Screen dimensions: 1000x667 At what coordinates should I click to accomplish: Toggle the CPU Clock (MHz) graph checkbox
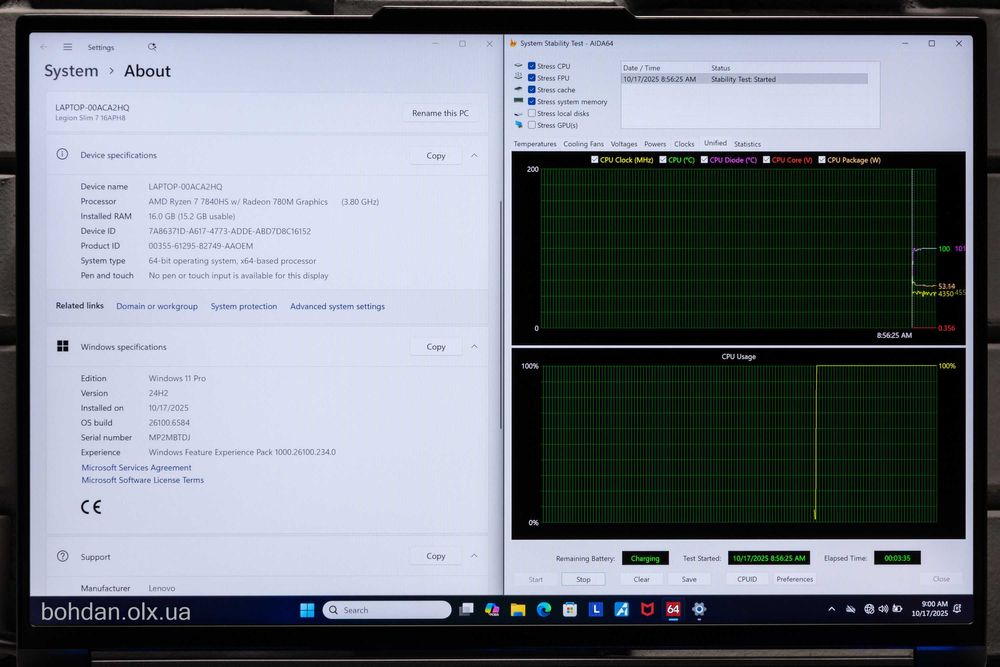594,159
